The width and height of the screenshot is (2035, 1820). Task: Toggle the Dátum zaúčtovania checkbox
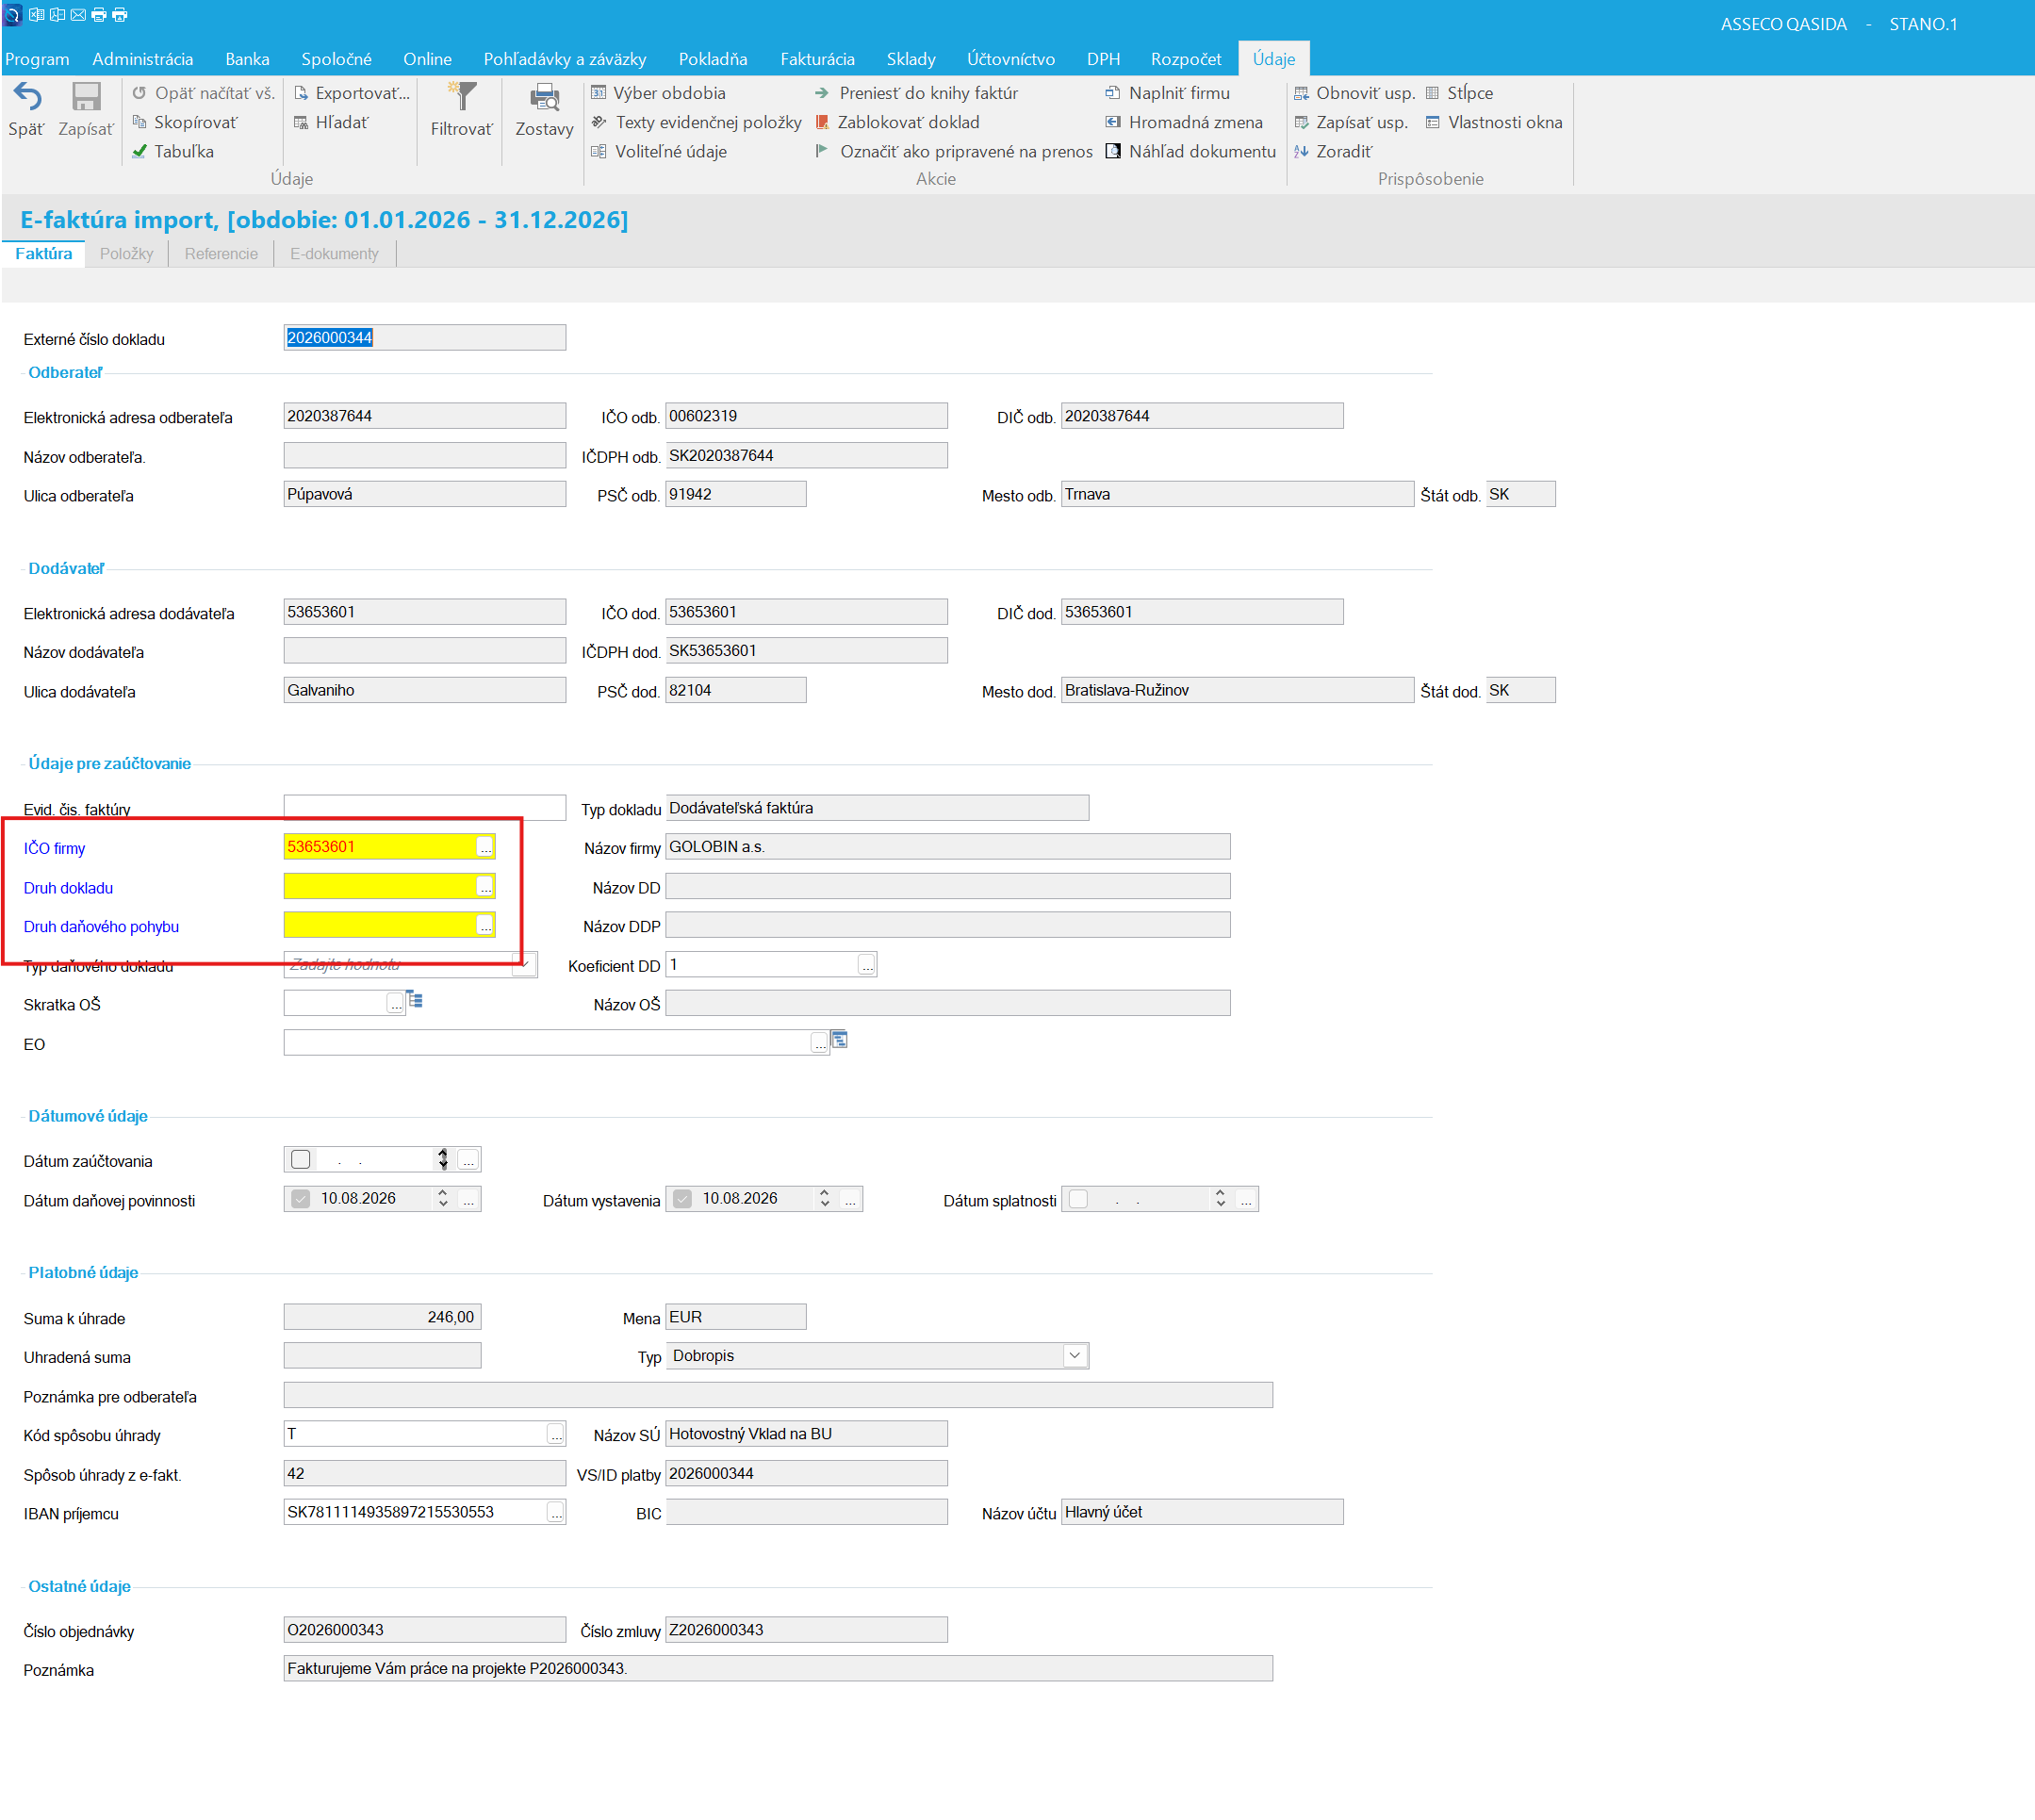[300, 1159]
